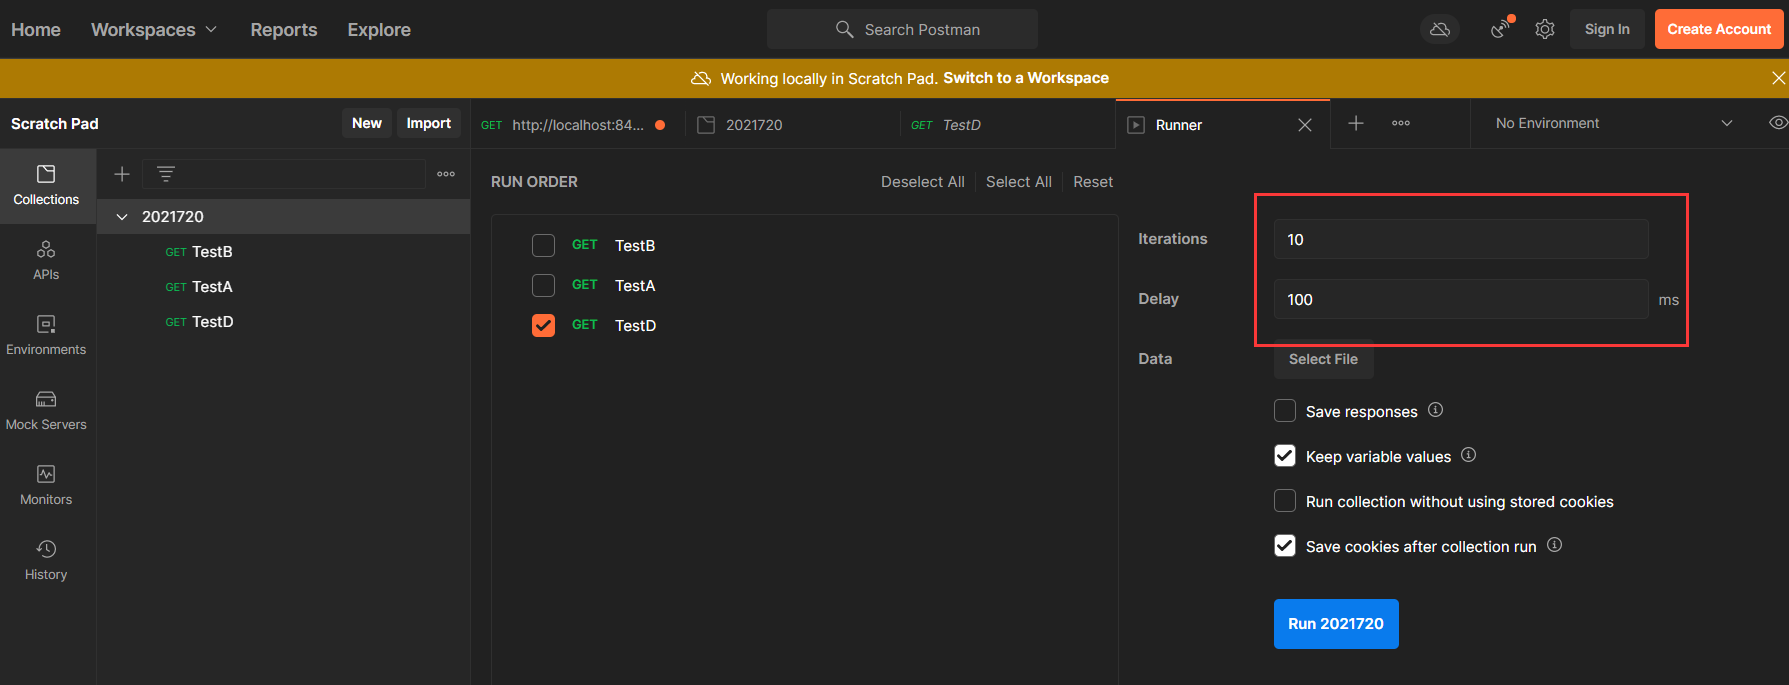Open the History sidebar panel
1789x685 pixels.
[46, 561]
